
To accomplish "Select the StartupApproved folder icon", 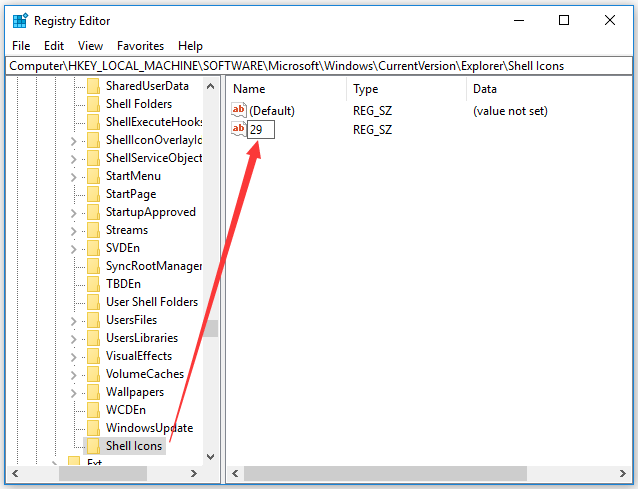I will pos(94,212).
